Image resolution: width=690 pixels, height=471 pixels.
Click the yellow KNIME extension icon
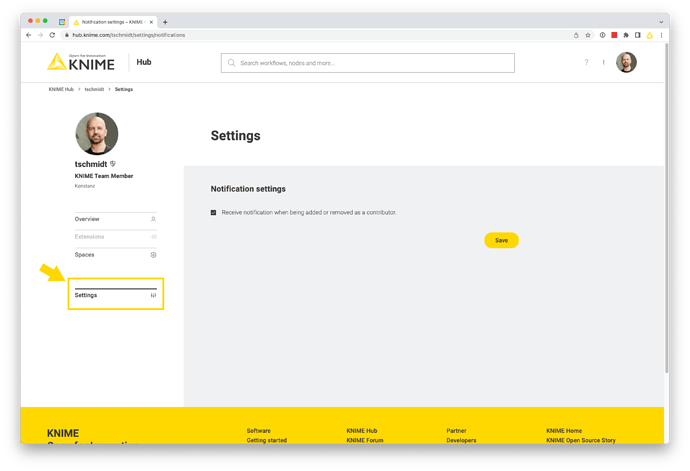[x=650, y=35]
